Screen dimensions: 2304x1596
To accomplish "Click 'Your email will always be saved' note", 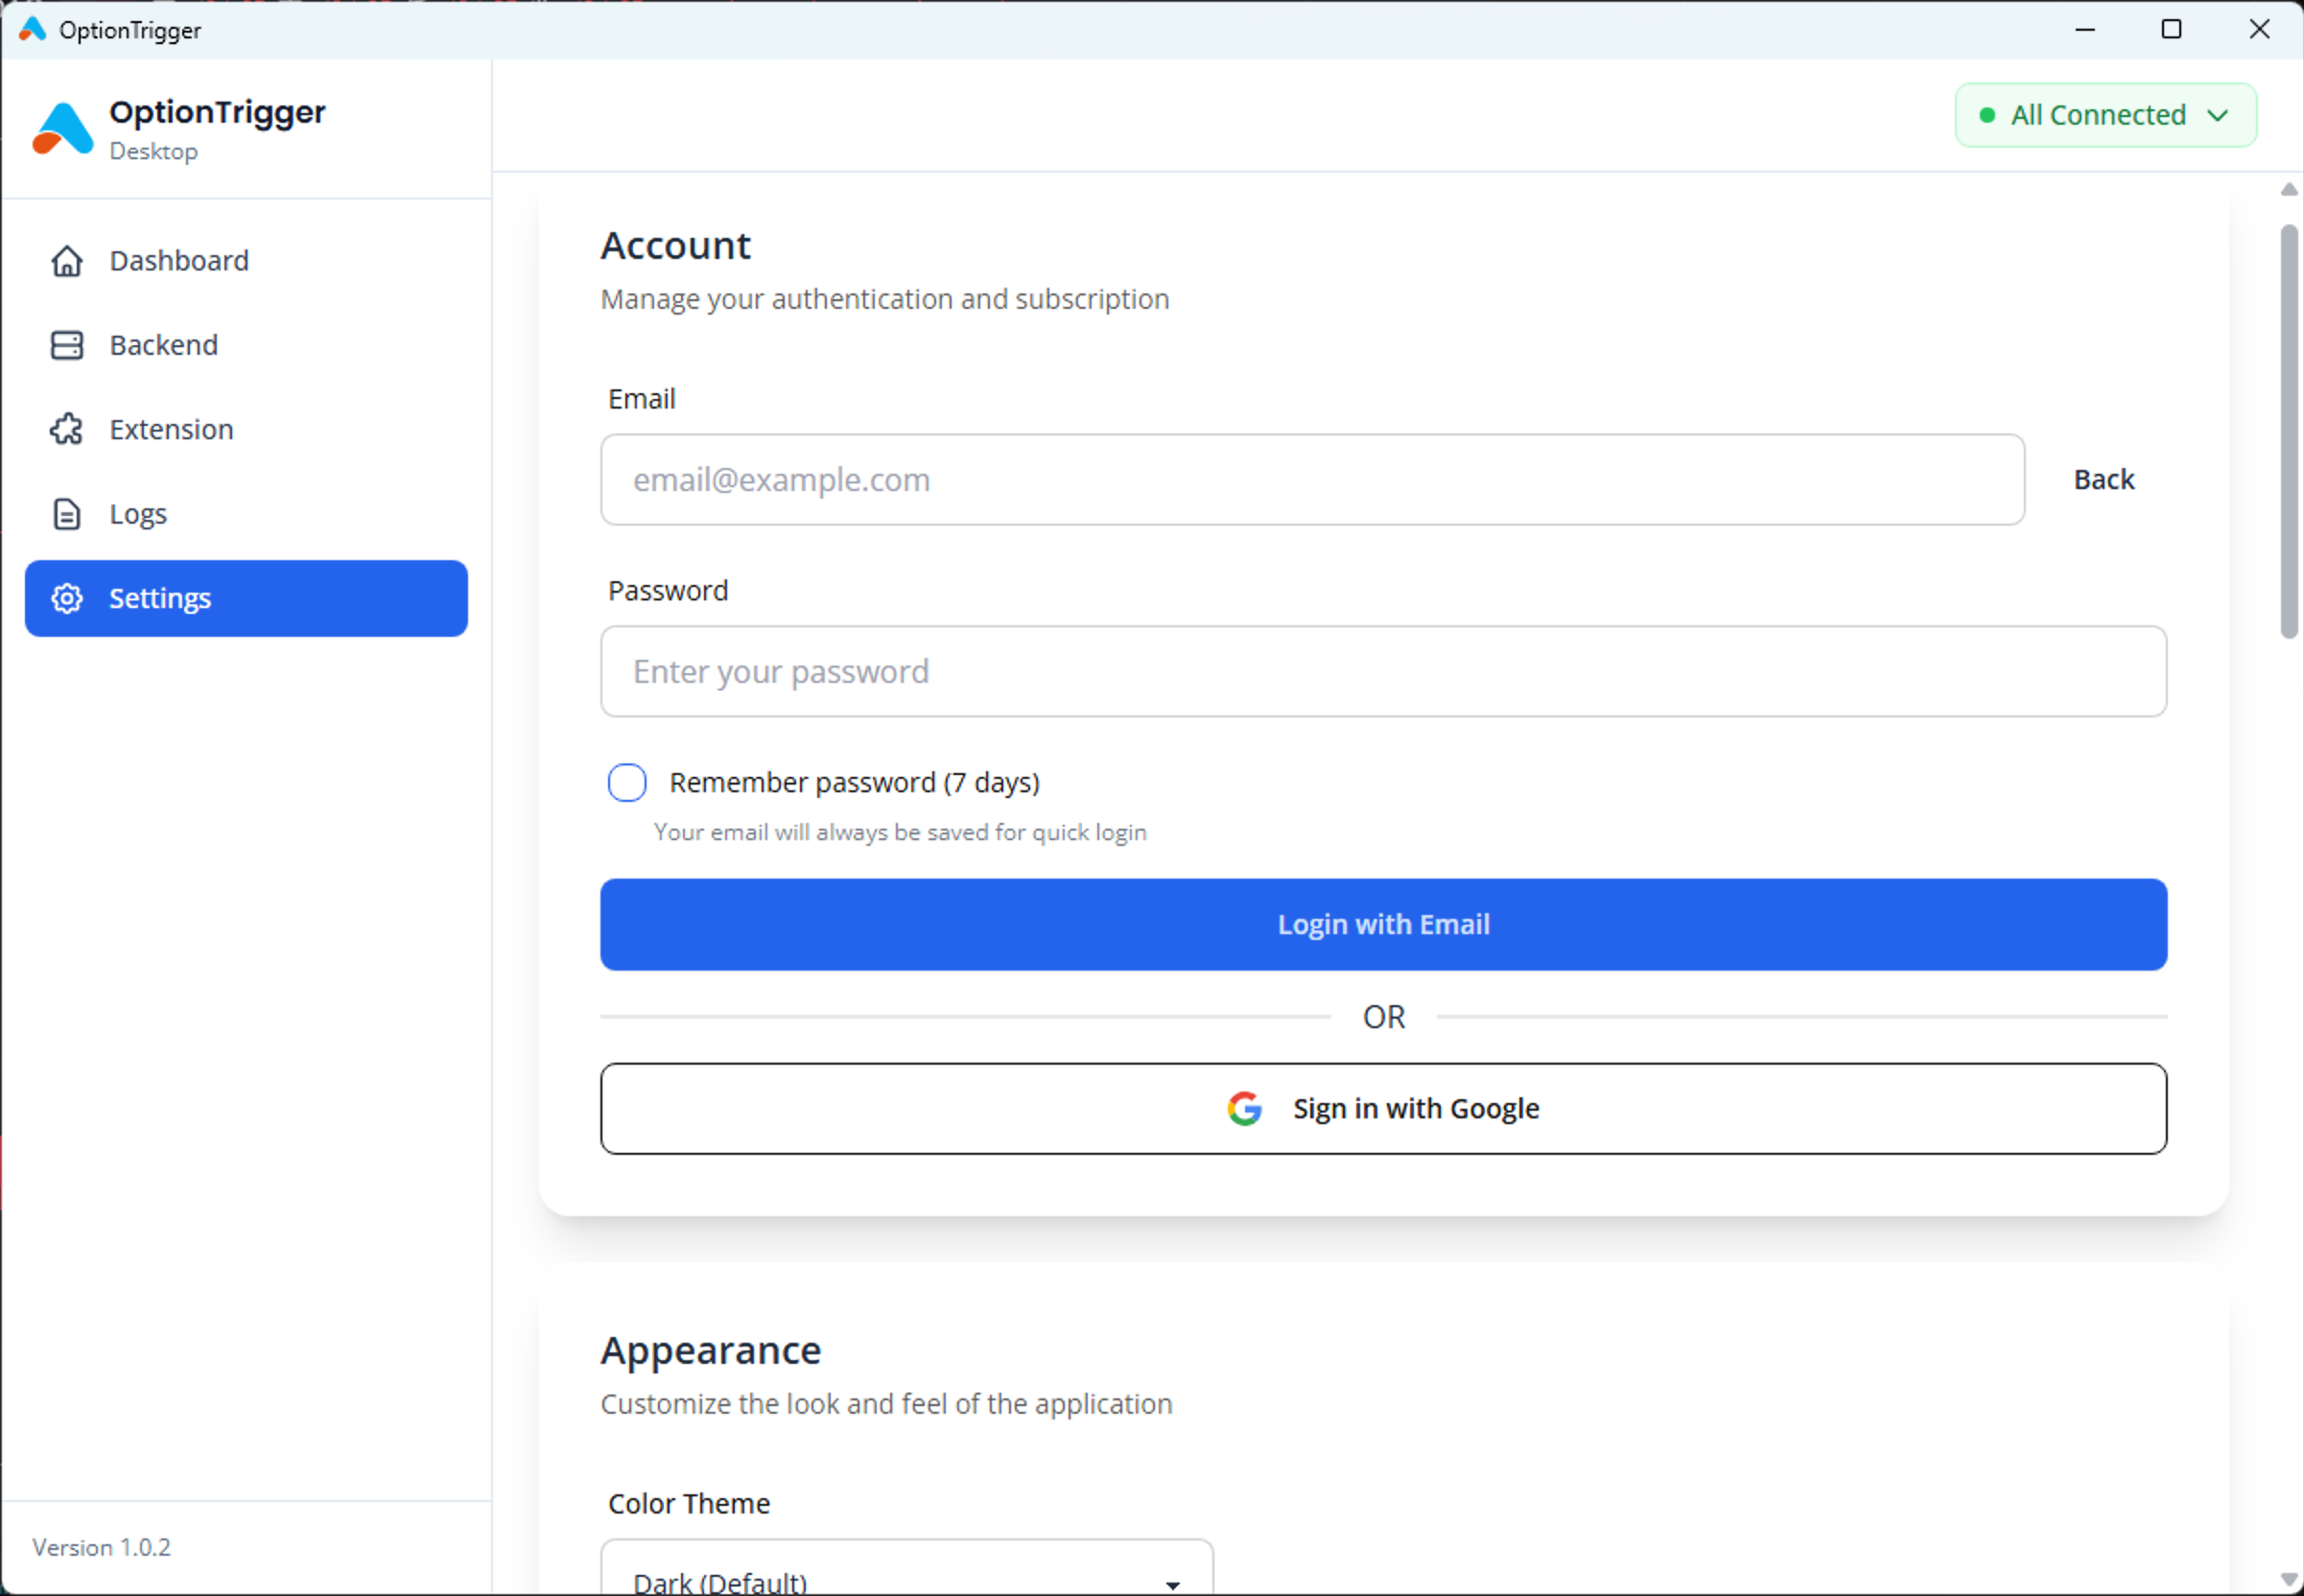I will point(900,832).
